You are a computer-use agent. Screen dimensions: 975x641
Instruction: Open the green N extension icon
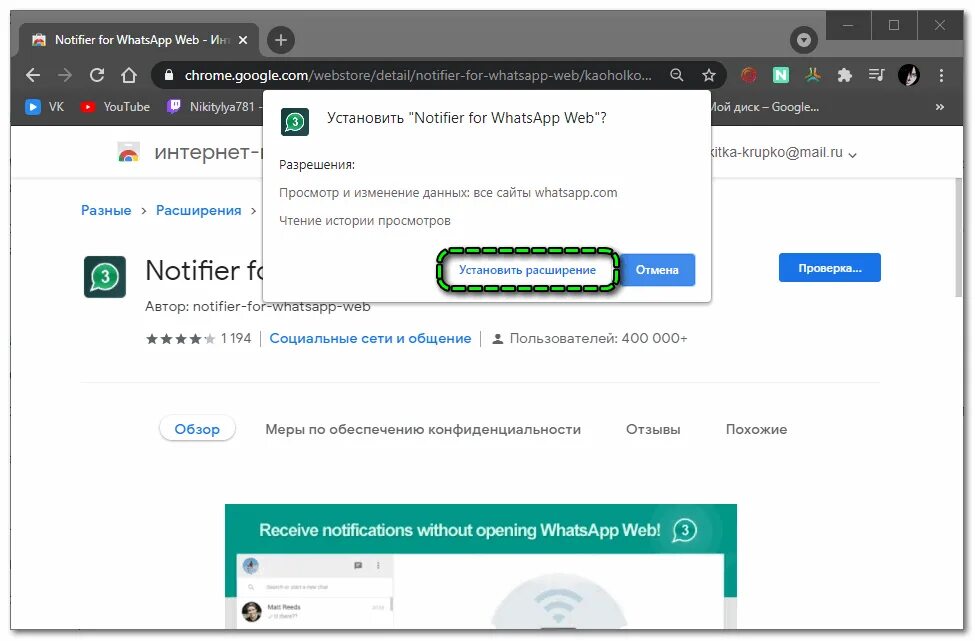[780, 75]
